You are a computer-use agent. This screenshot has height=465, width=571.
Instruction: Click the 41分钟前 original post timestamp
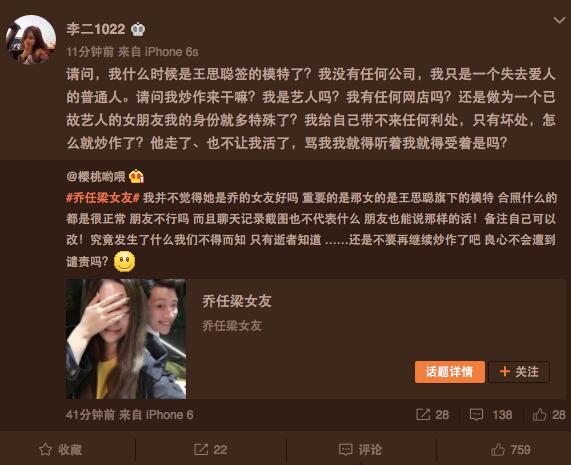click(90, 415)
